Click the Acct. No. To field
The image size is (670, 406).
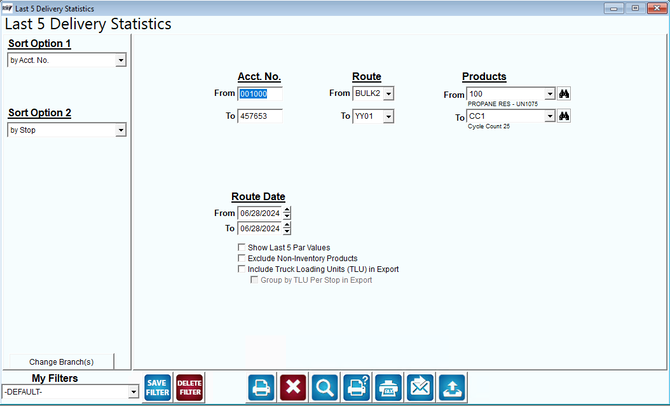pos(260,116)
